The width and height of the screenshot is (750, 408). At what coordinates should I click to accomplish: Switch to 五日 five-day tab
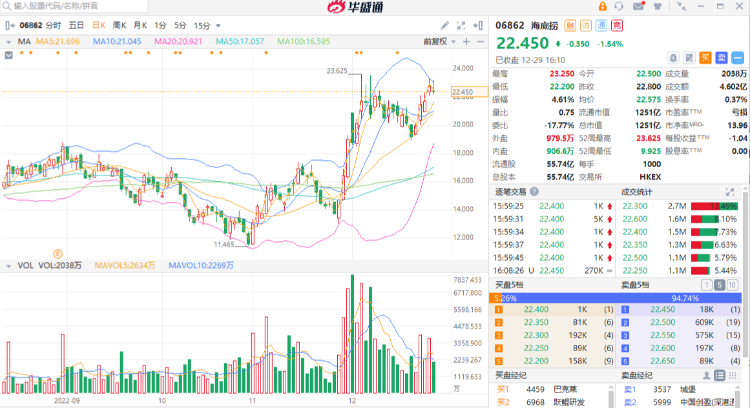click(x=76, y=25)
